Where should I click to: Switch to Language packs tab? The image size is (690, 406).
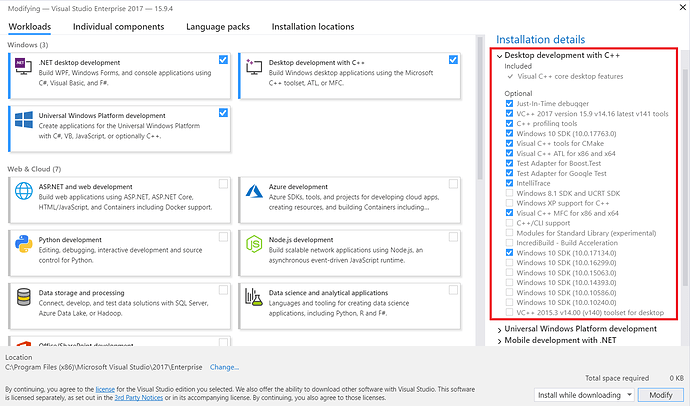(218, 27)
